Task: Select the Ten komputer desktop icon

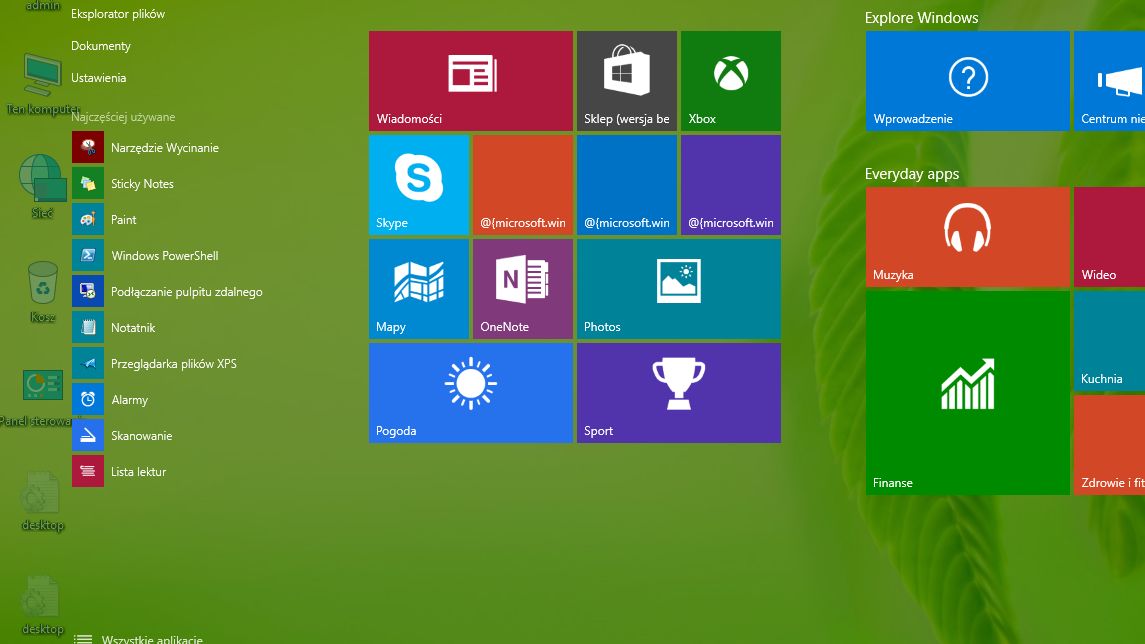Action: 42,83
